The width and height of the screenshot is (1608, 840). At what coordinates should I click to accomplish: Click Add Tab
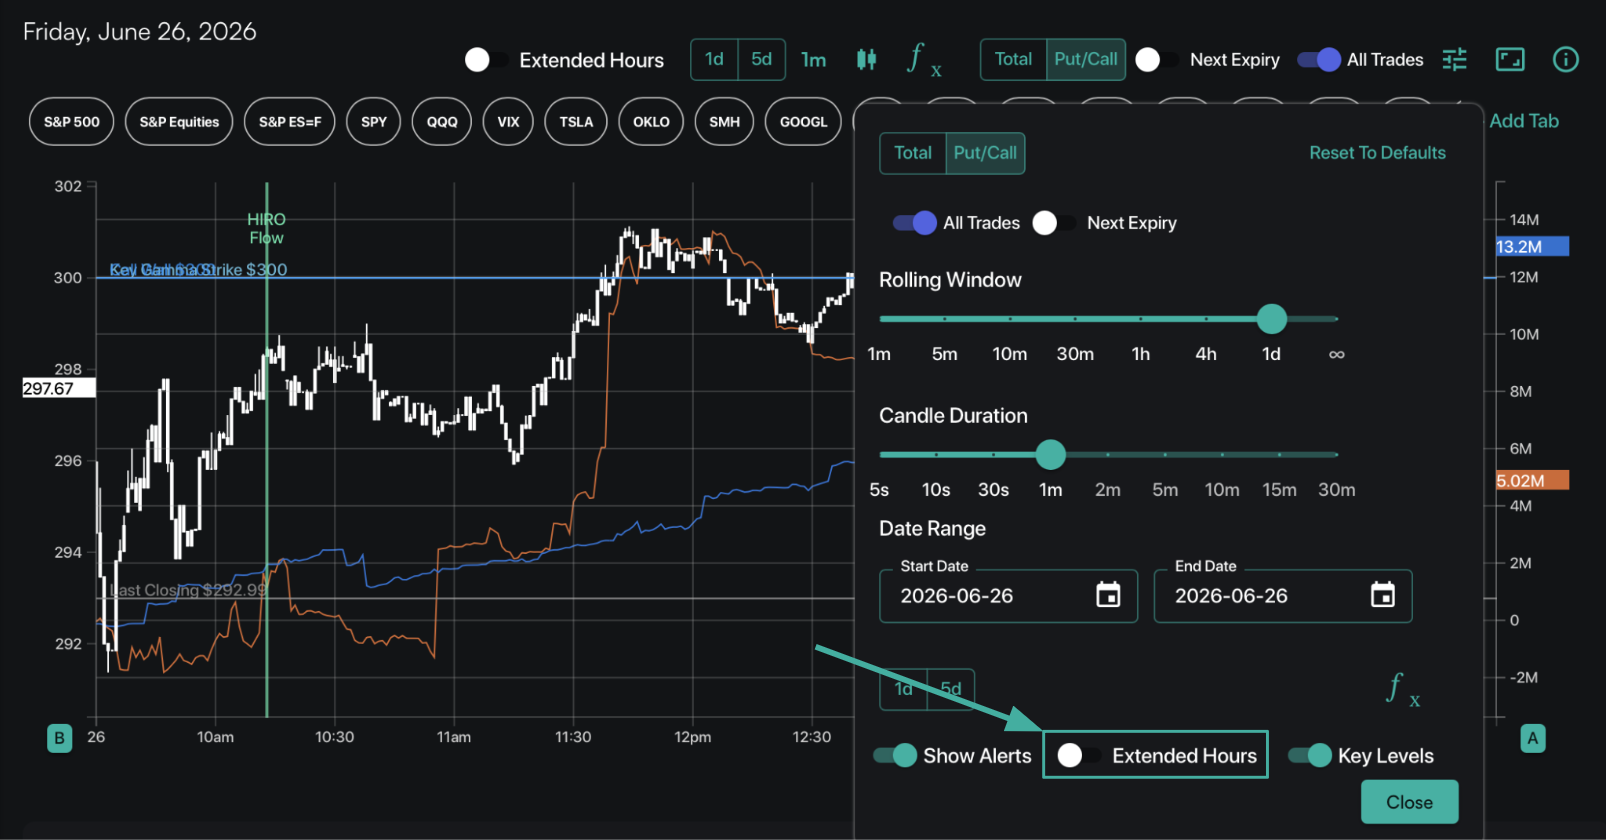[1524, 121]
